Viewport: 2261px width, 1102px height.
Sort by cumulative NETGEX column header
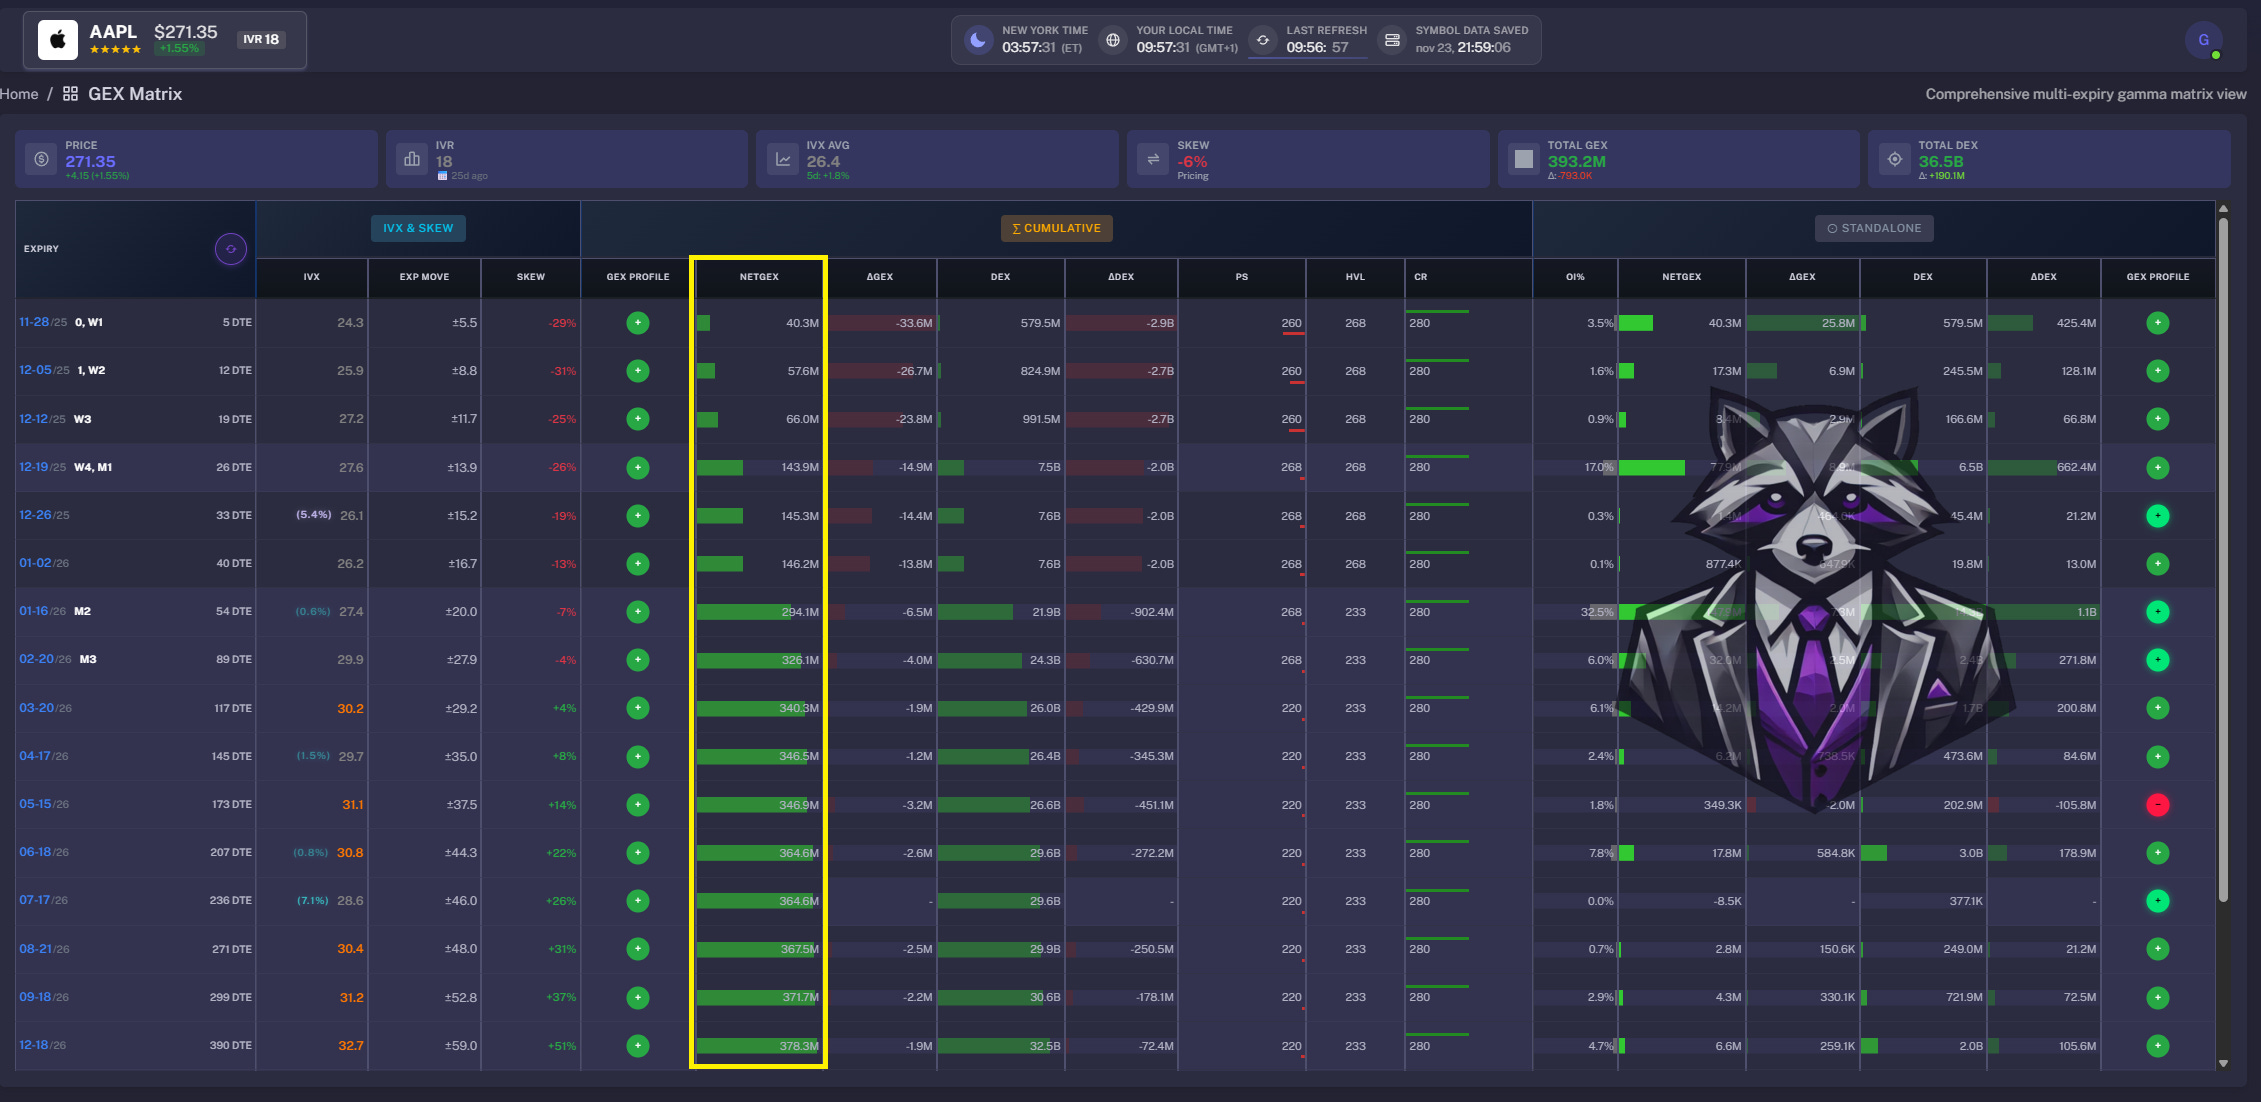[759, 277]
